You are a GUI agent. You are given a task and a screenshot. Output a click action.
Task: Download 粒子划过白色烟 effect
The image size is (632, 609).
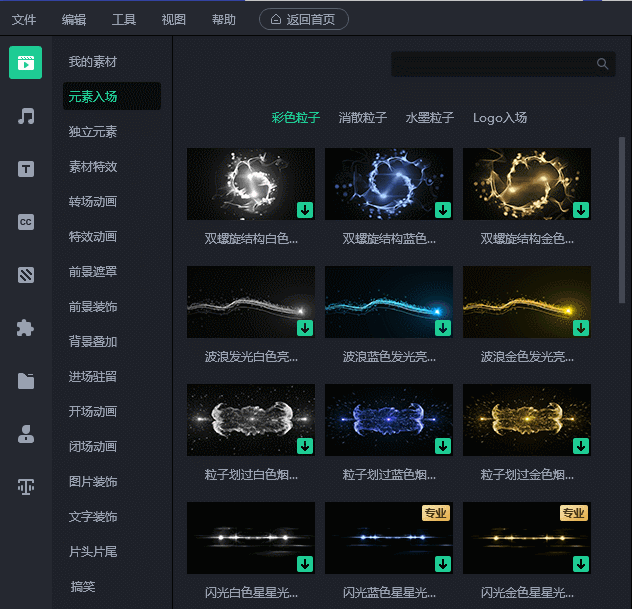[305, 446]
